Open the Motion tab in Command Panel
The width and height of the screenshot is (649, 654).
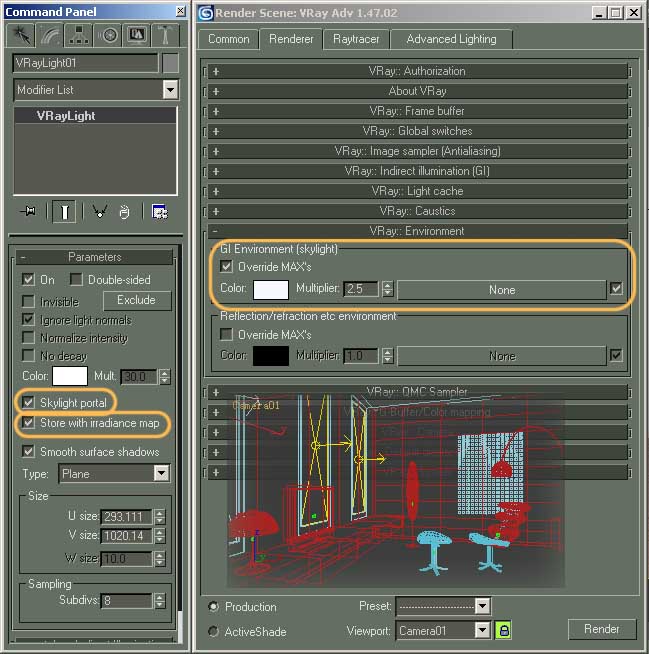point(108,35)
